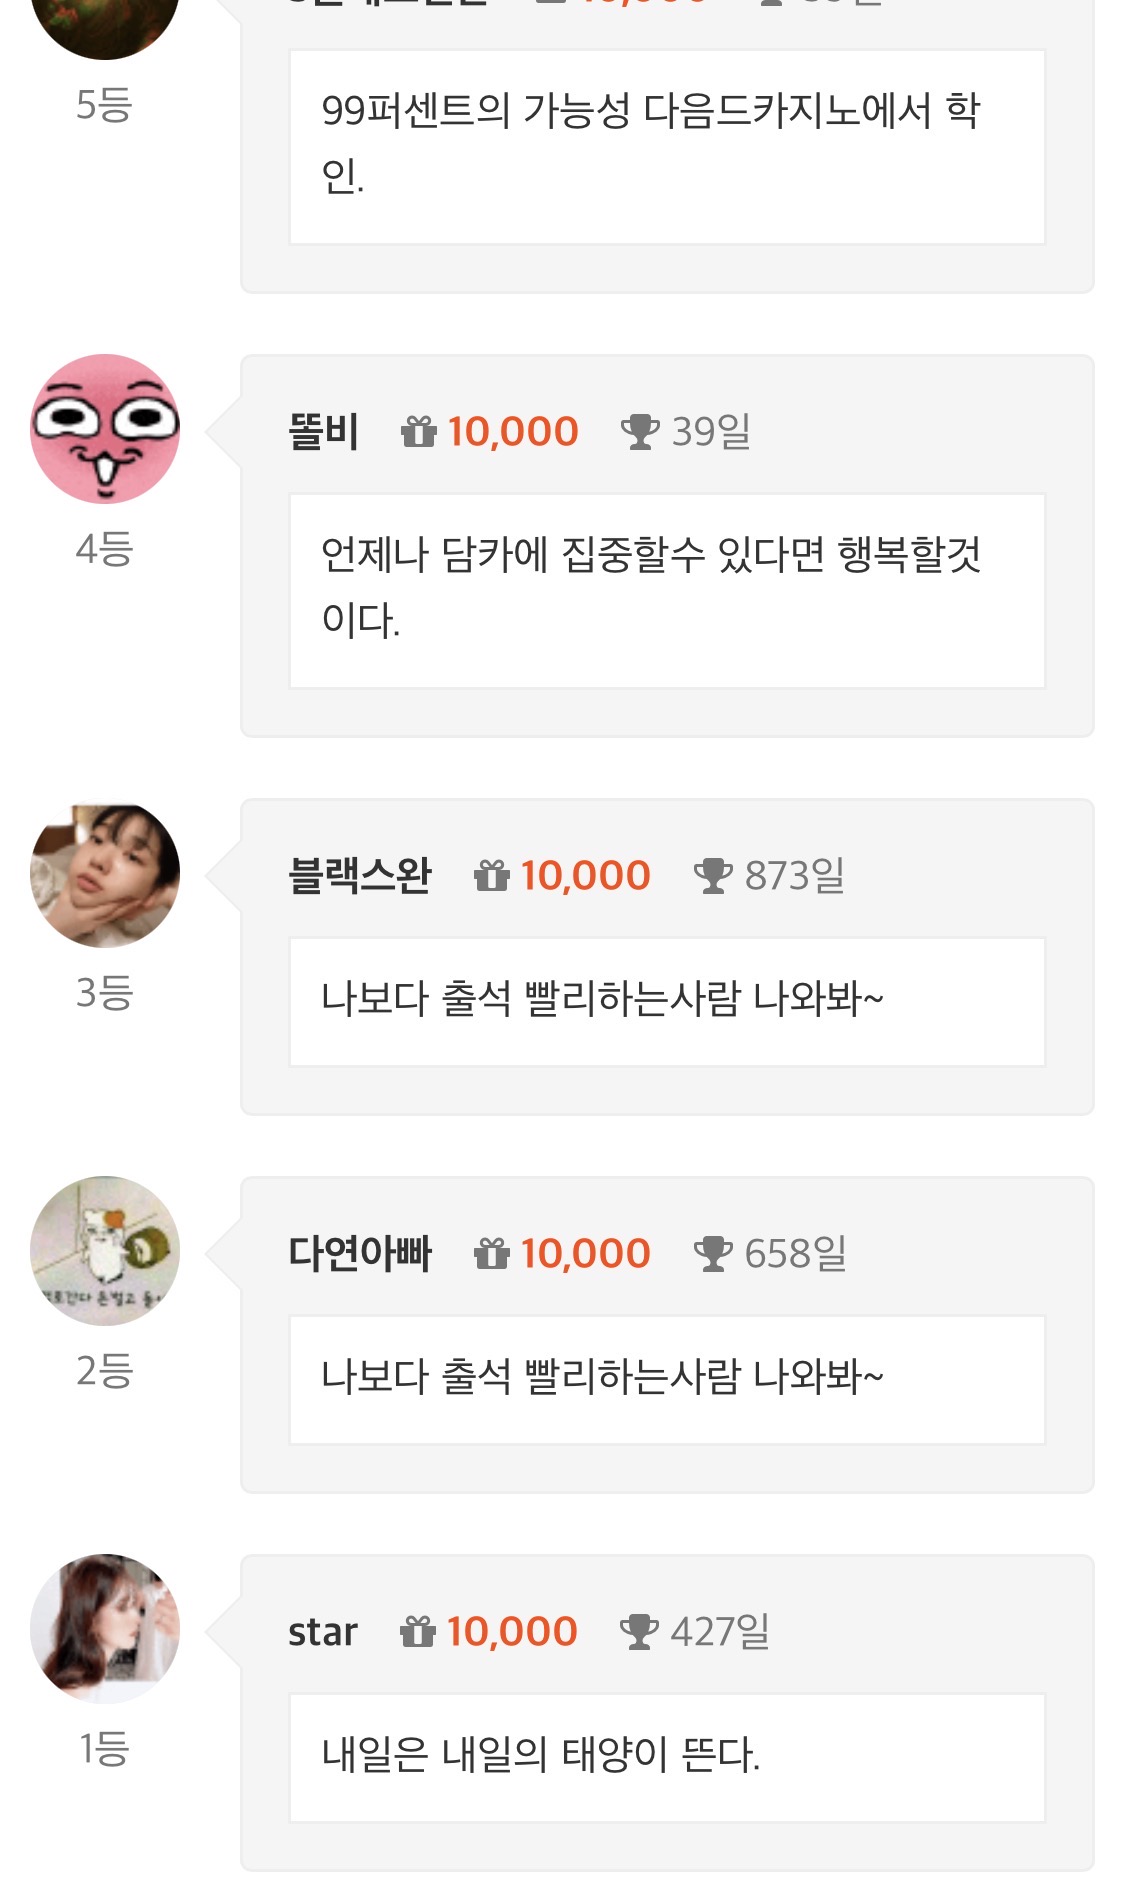This screenshot has width=1125, height=1887.
Task: Open 블랙스완's profile photo
Action: click(105, 874)
